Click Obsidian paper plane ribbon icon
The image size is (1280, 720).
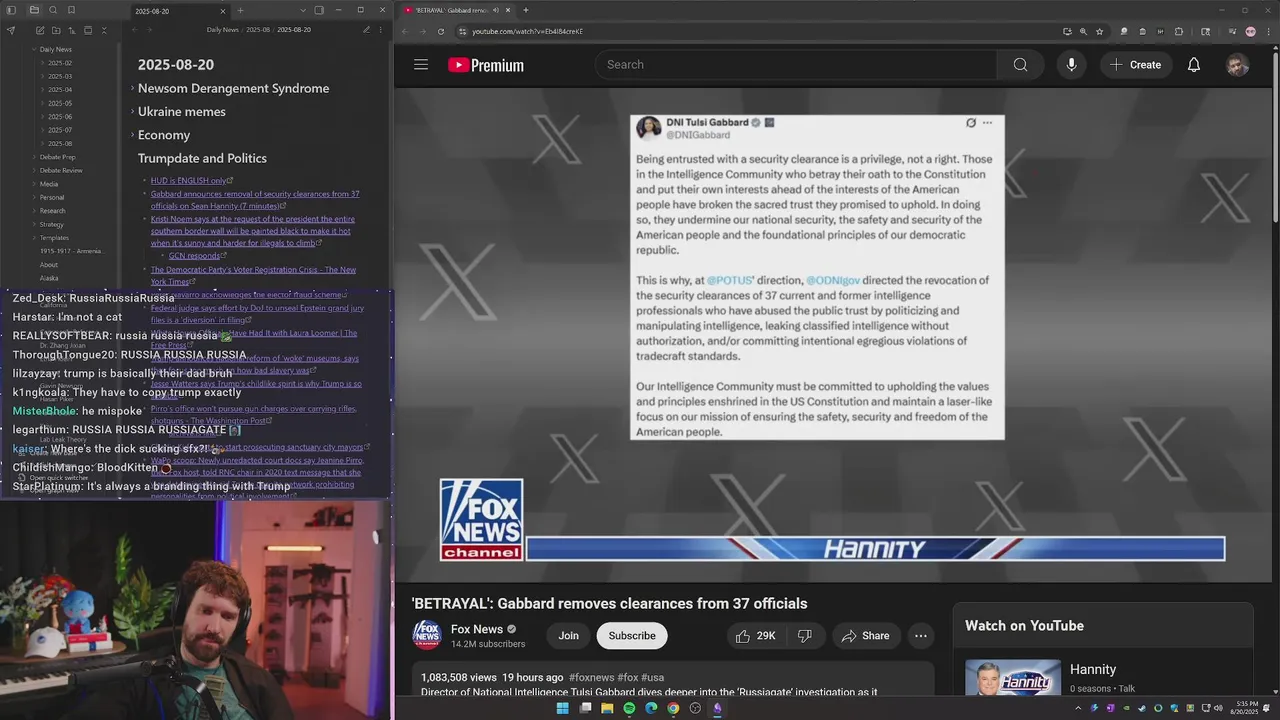(x=11, y=30)
